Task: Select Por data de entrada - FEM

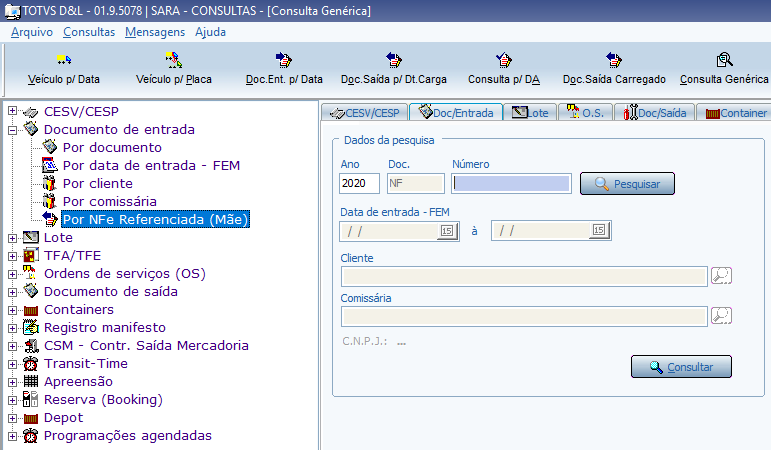Action: pos(151,166)
